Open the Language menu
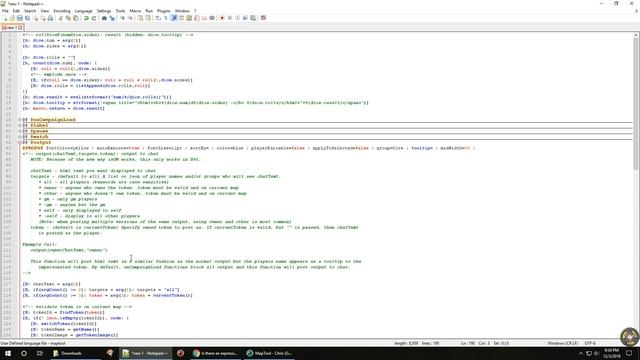This screenshot has width=640, height=360. [84, 11]
